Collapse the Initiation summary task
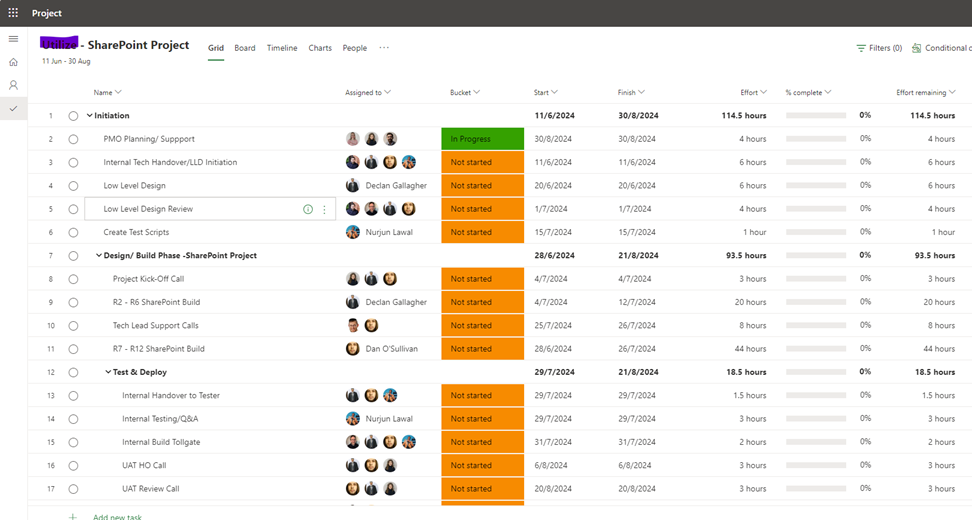Screen dimensions: 972x520 [89, 115]
